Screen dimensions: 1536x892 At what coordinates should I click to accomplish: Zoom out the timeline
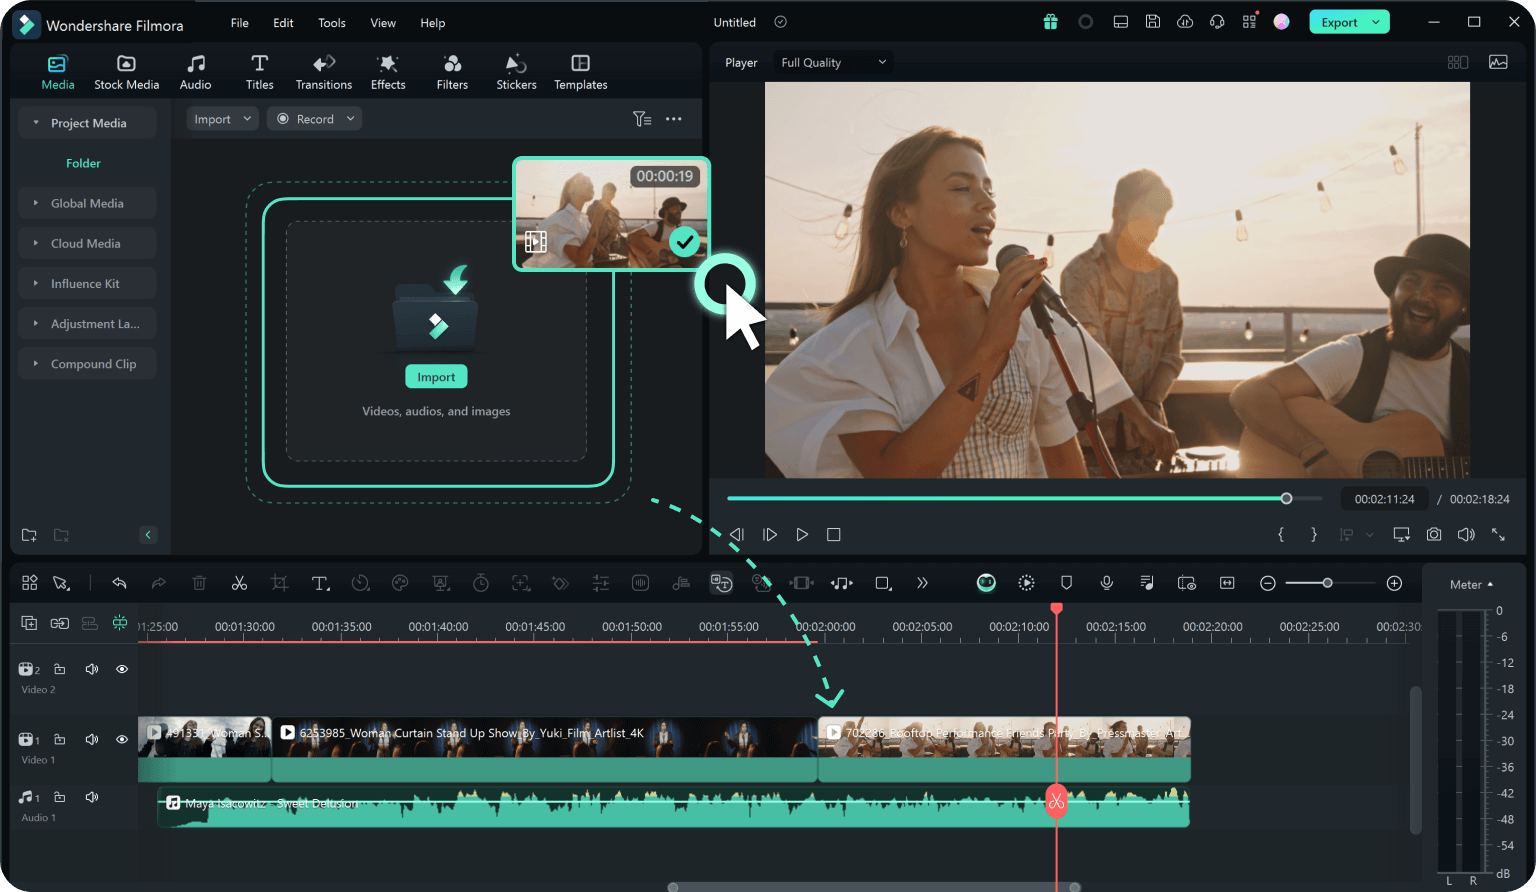coord(1268,583)
